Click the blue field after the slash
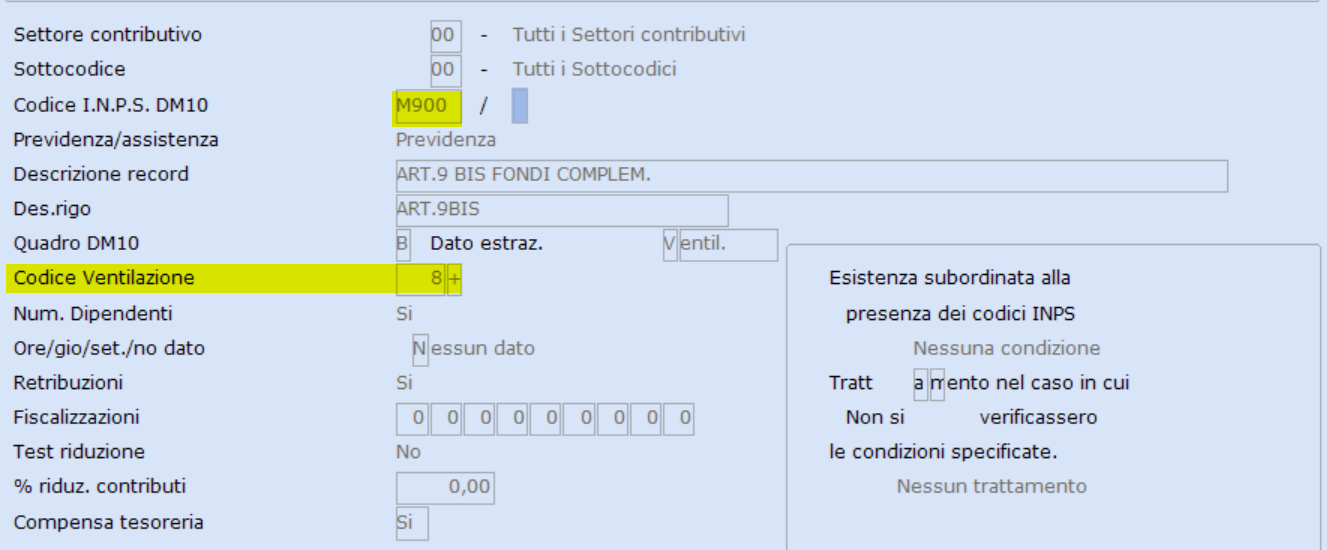Viewport: 1327px width, 550px height. [x=520, y=105]
